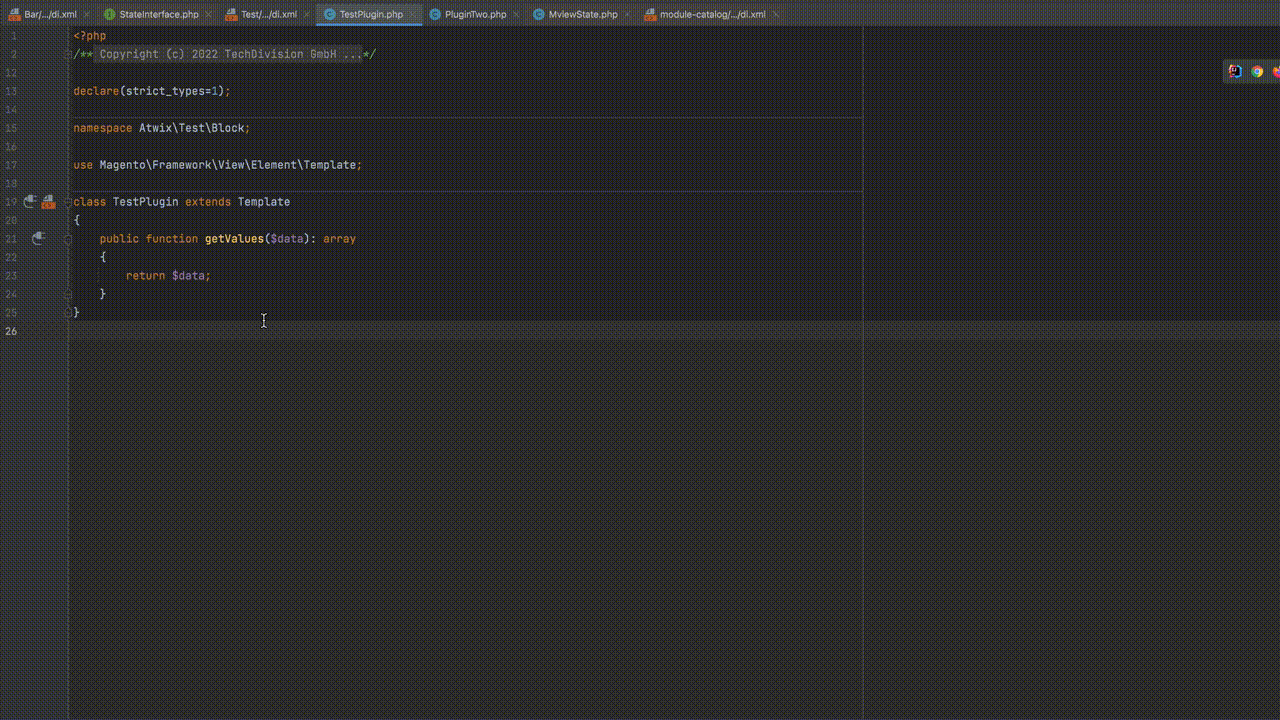
Task: Close the TestPlugin.php tab
Action: tap(412, 15)
